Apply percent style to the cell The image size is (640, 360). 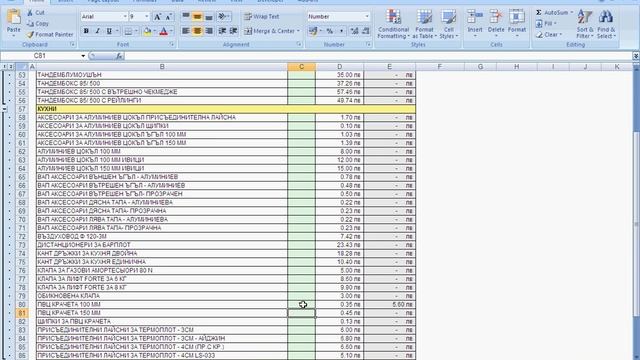pos(330,31)
